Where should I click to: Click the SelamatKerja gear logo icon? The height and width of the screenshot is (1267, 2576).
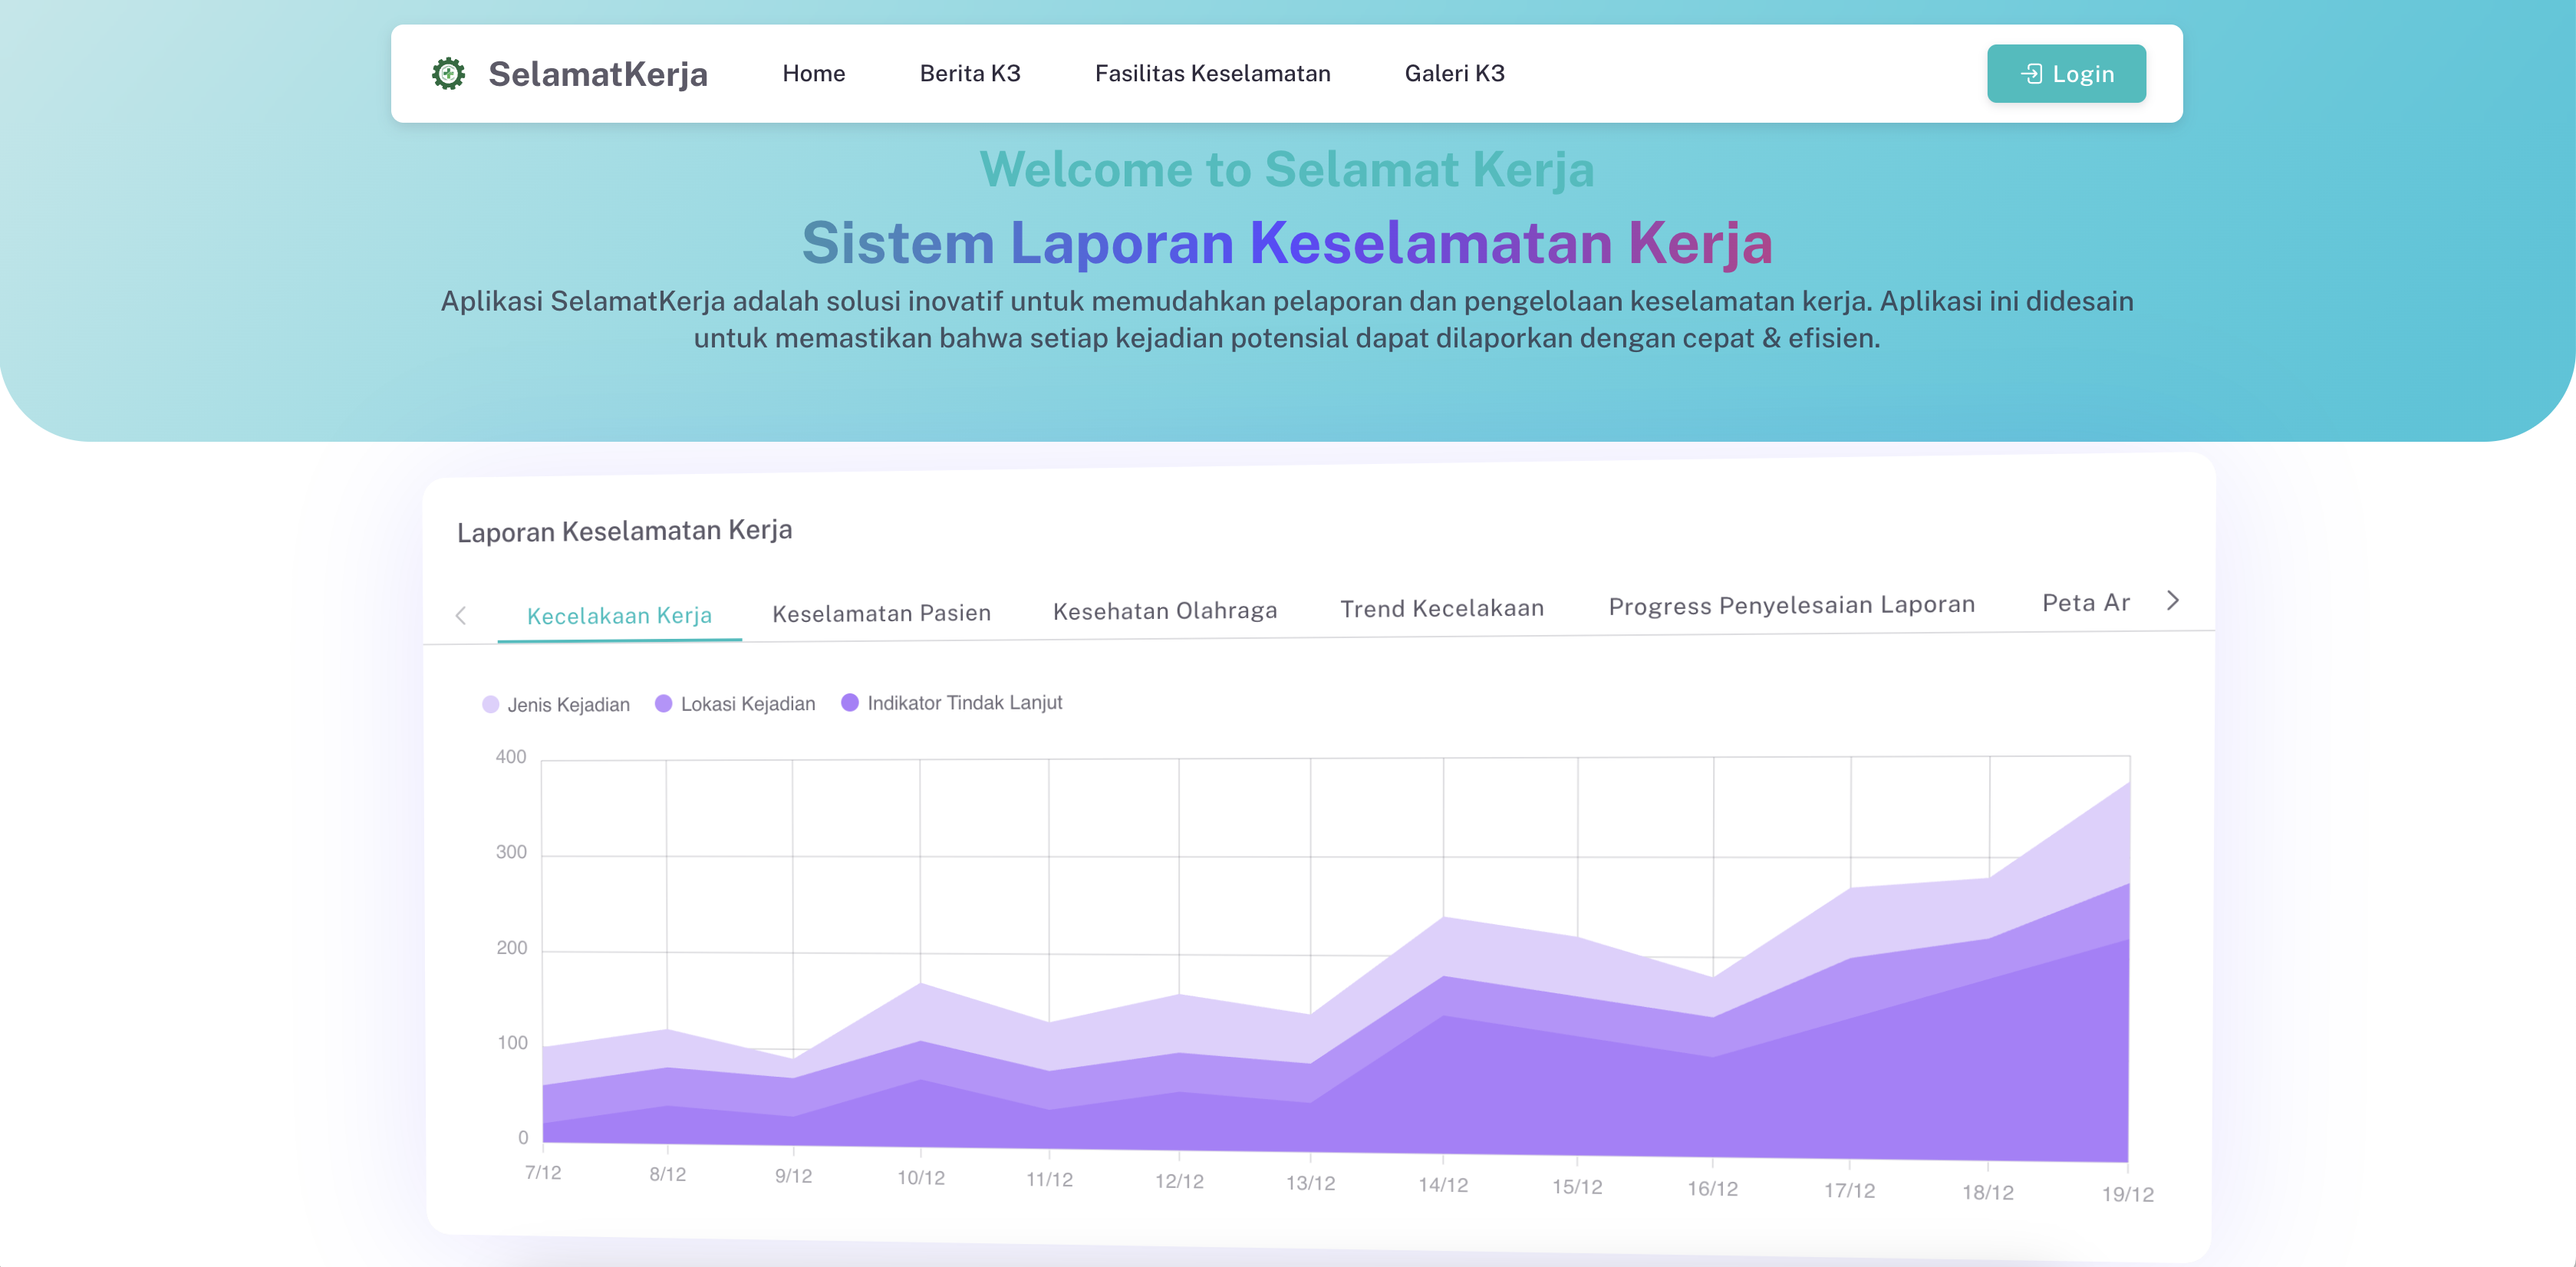[x=448, y=73]
